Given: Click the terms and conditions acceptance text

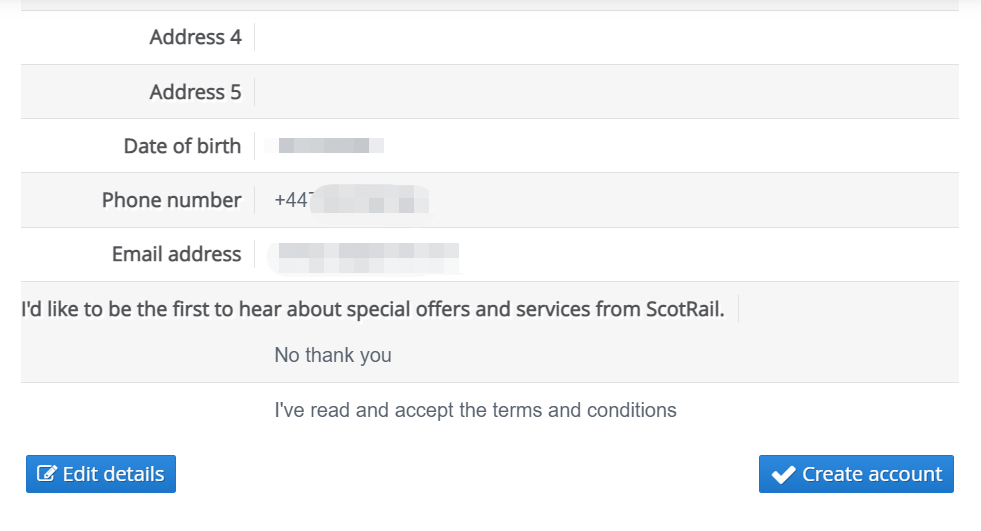Looking at the screenshot, I should coord(475,410).
